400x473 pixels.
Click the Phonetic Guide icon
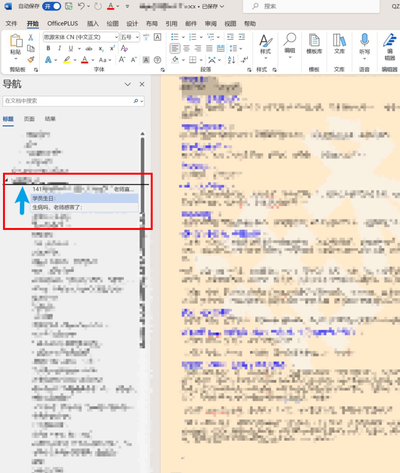point(146,37)
